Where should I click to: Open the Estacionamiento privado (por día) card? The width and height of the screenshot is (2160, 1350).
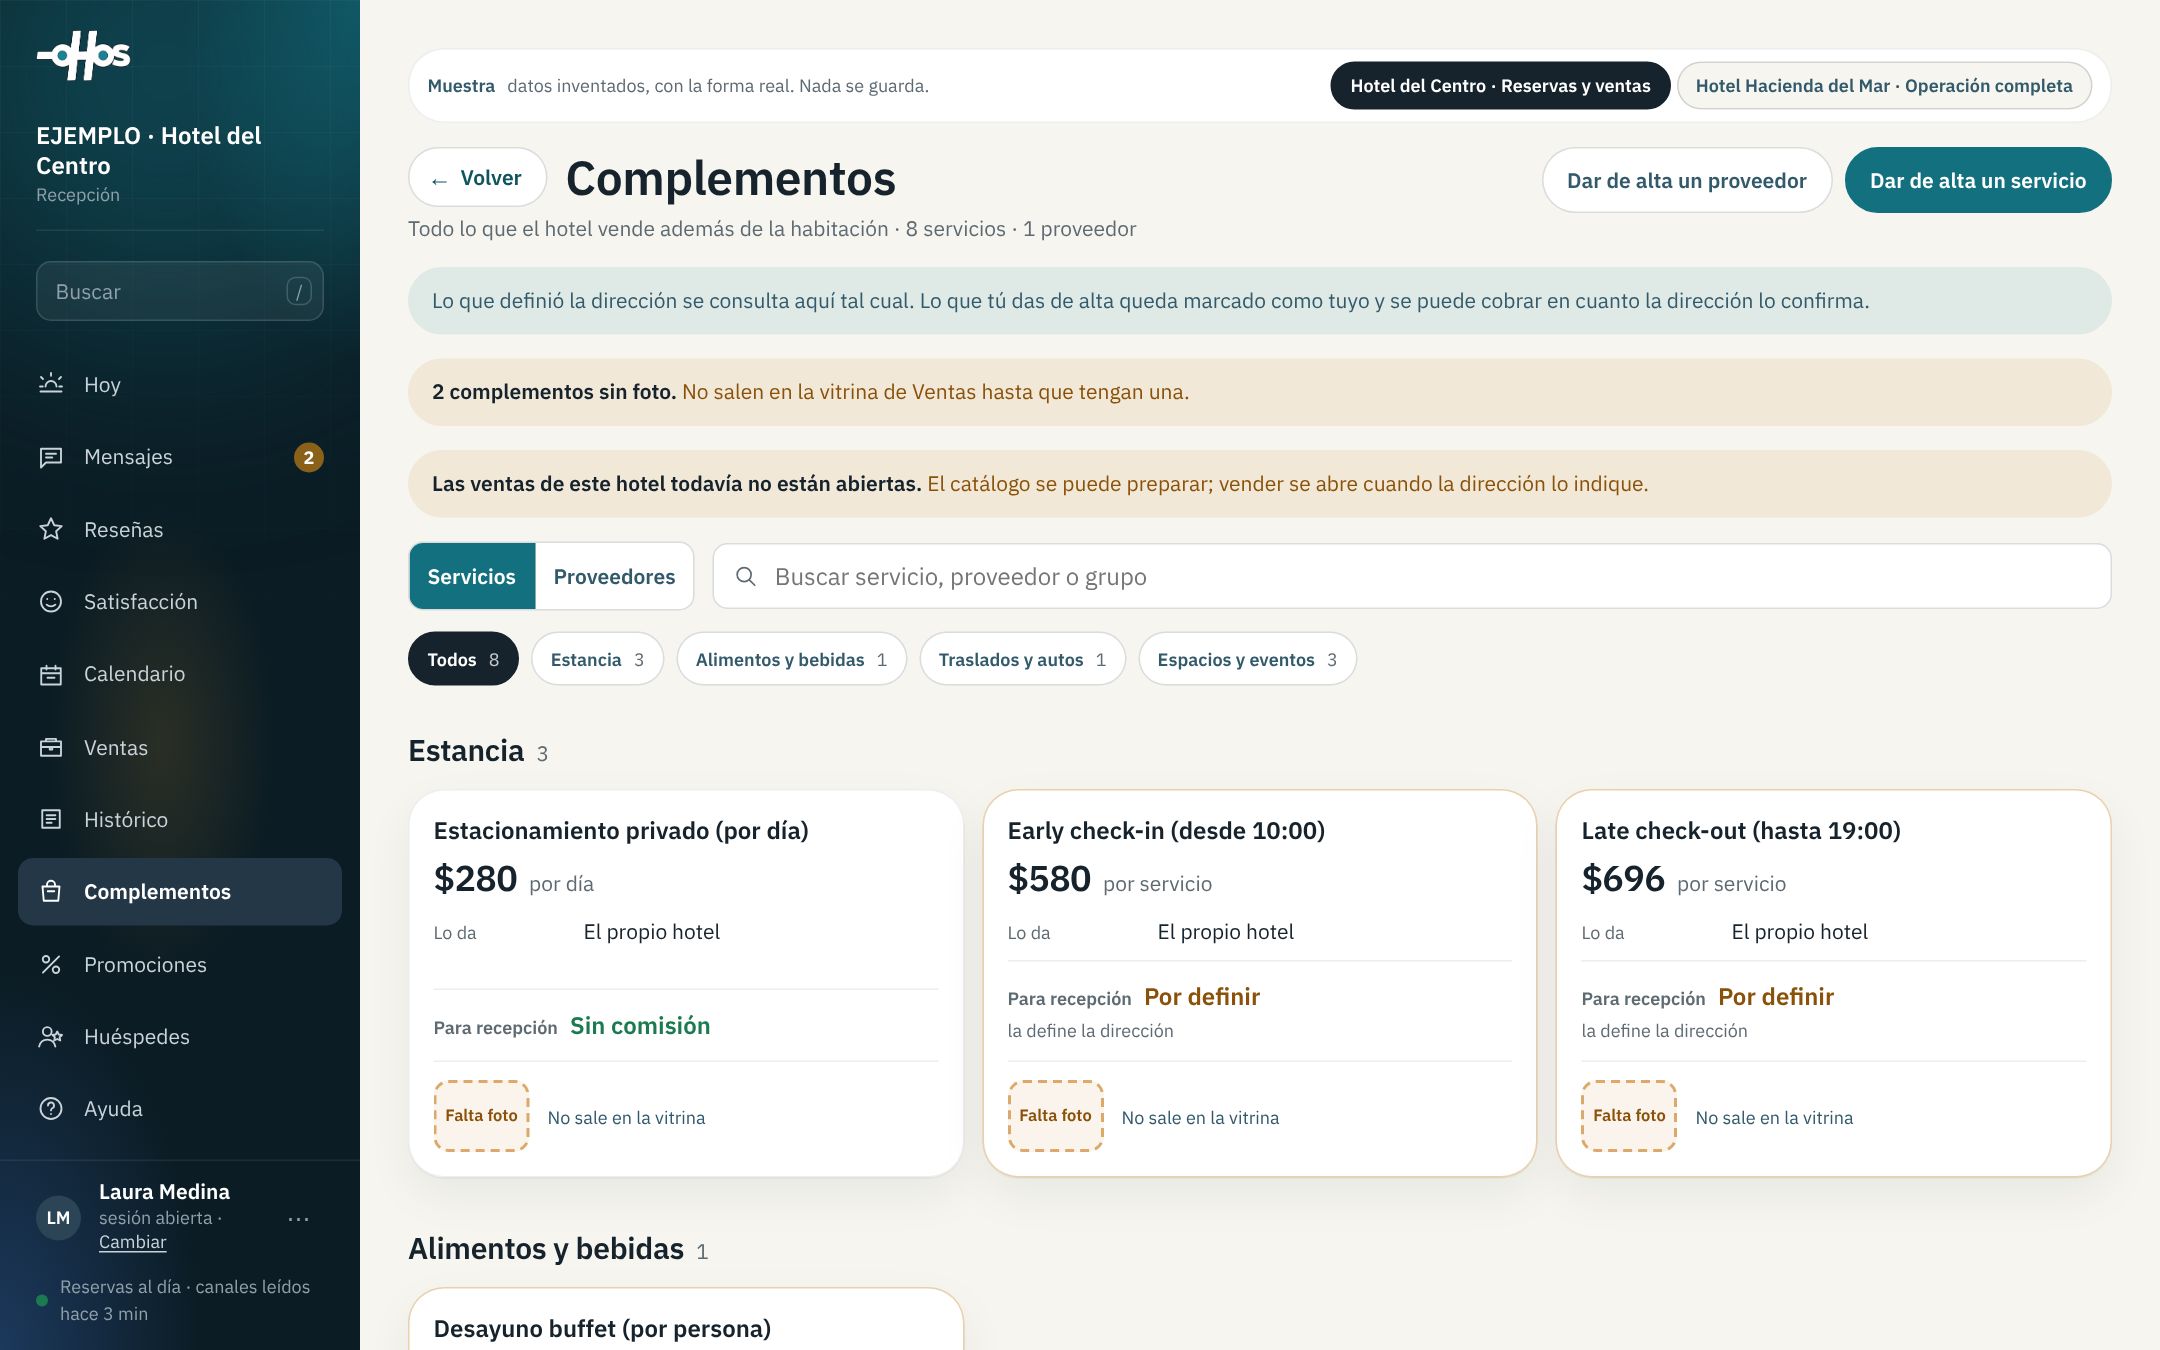686,983
